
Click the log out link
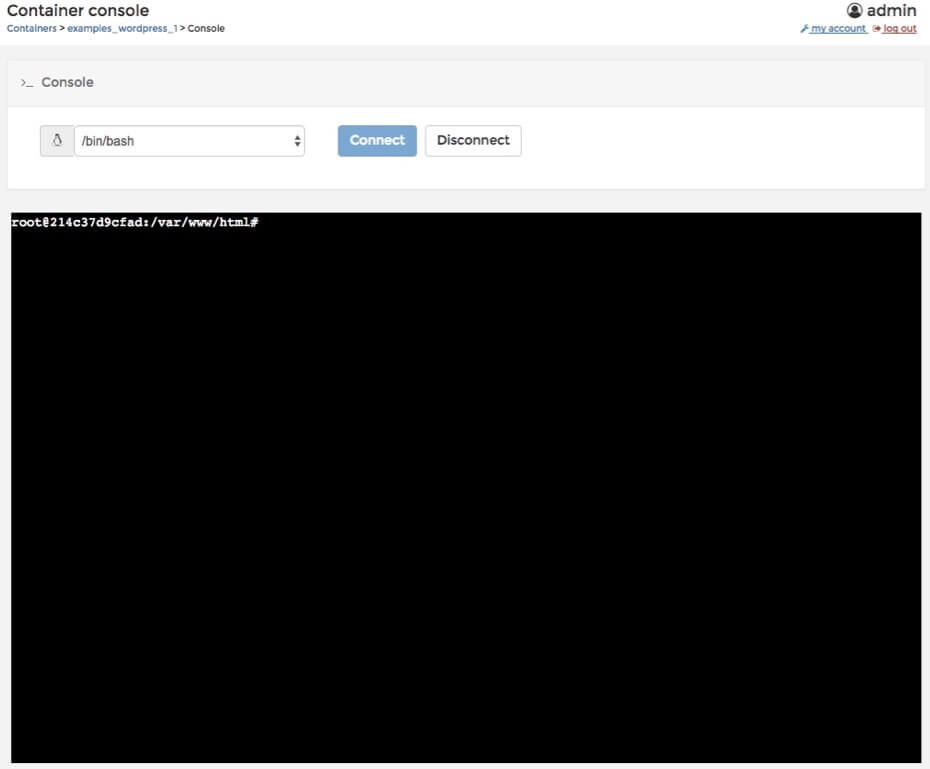[895, 28]
